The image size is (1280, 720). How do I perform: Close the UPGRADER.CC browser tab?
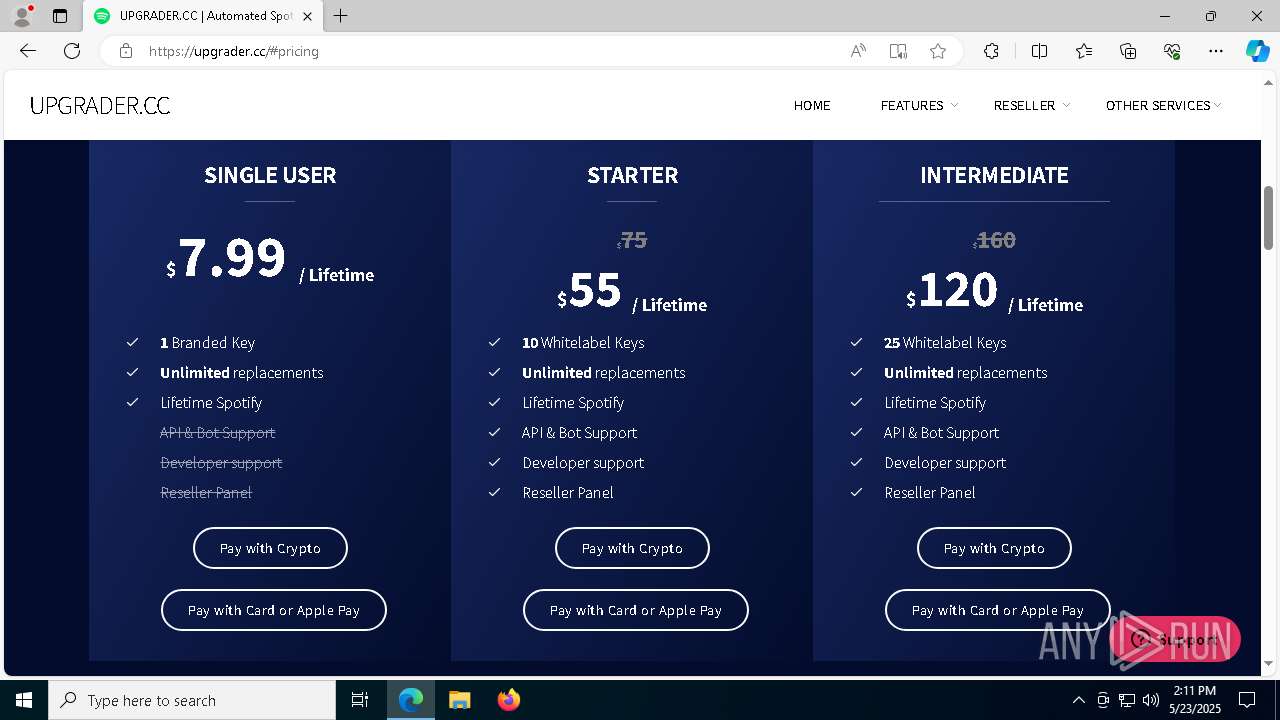[x=307, y=16]
